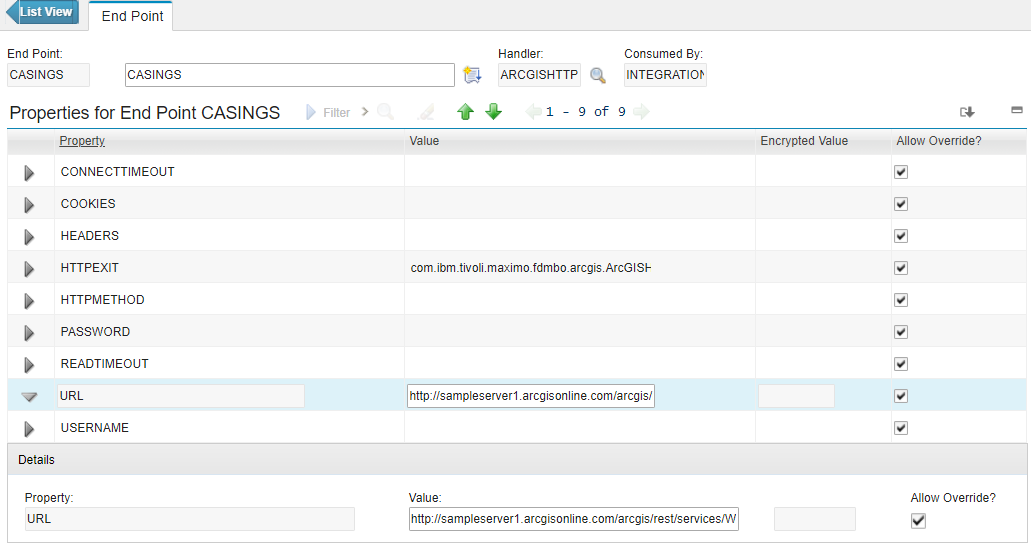Toggle Allow Override for URL row
1031x548 pixels.
pyautogui.click(x=901, y=395)
